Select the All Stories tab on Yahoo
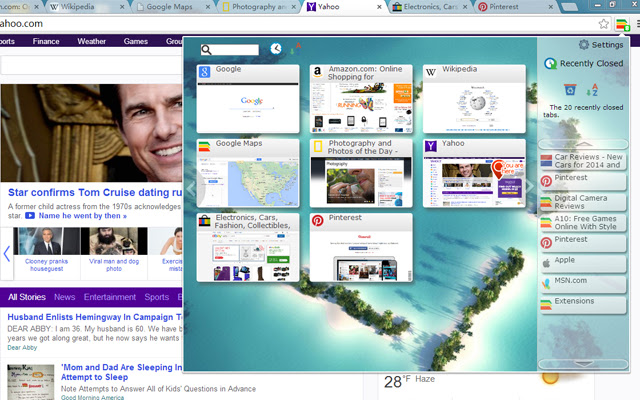This screenshot has width=640, height=400. click(x=27, y=297)
